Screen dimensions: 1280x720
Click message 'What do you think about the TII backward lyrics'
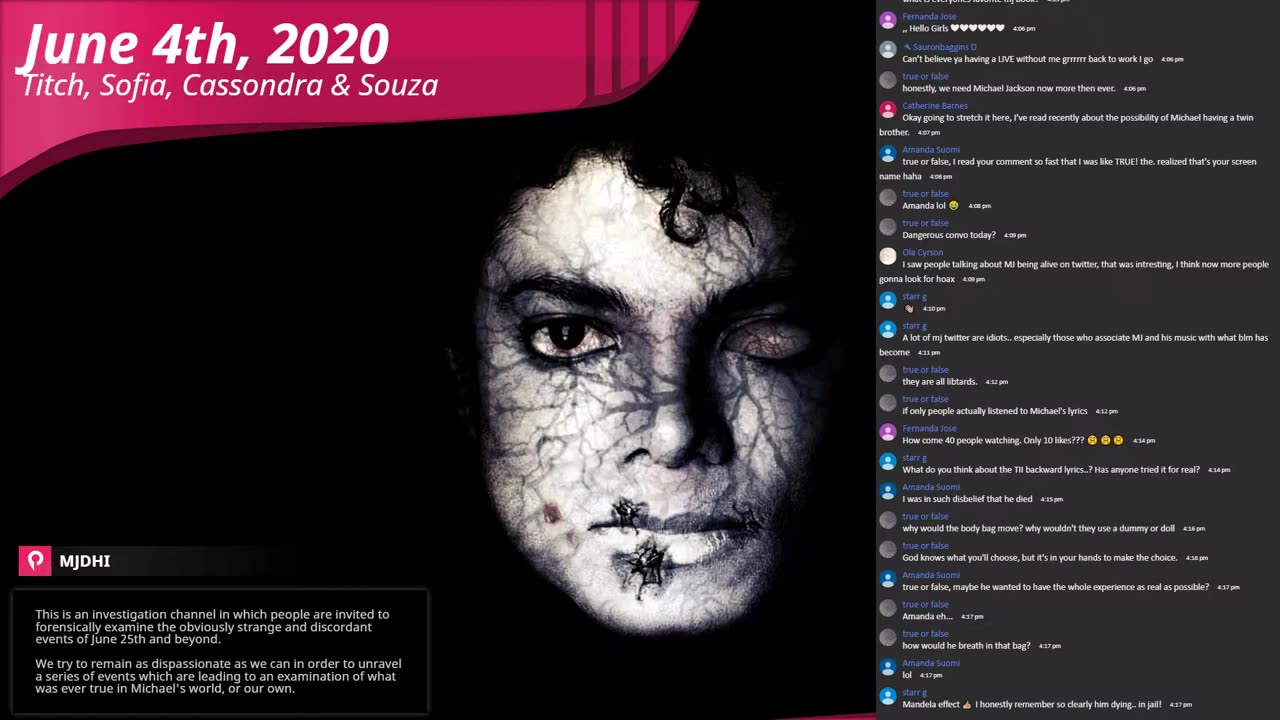(1050, 469)
